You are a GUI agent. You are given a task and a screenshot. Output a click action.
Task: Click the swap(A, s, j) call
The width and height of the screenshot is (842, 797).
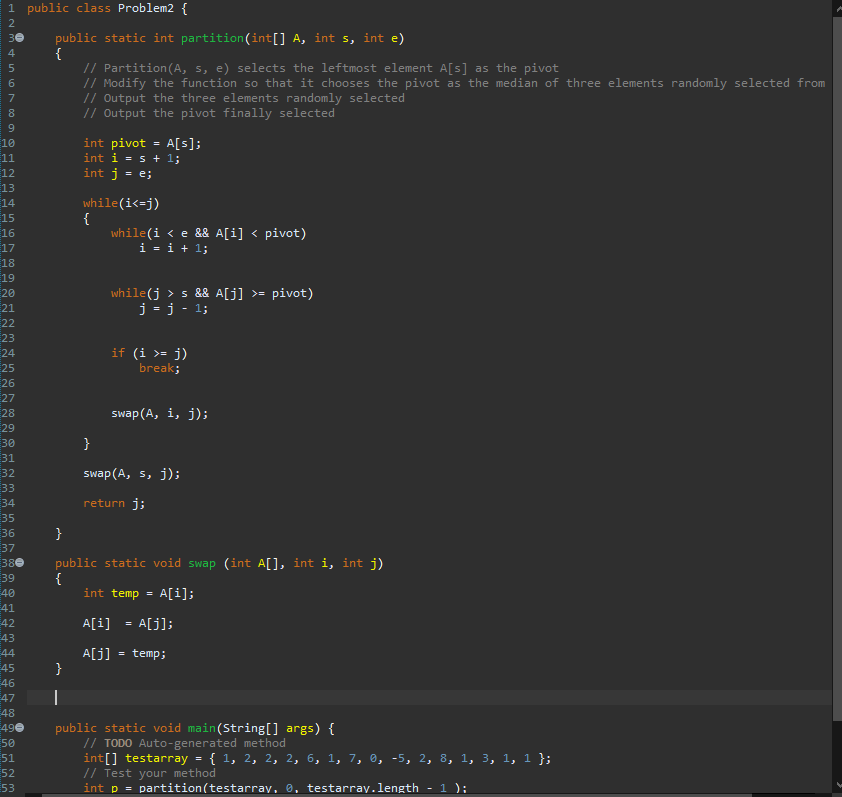point(131,472)
